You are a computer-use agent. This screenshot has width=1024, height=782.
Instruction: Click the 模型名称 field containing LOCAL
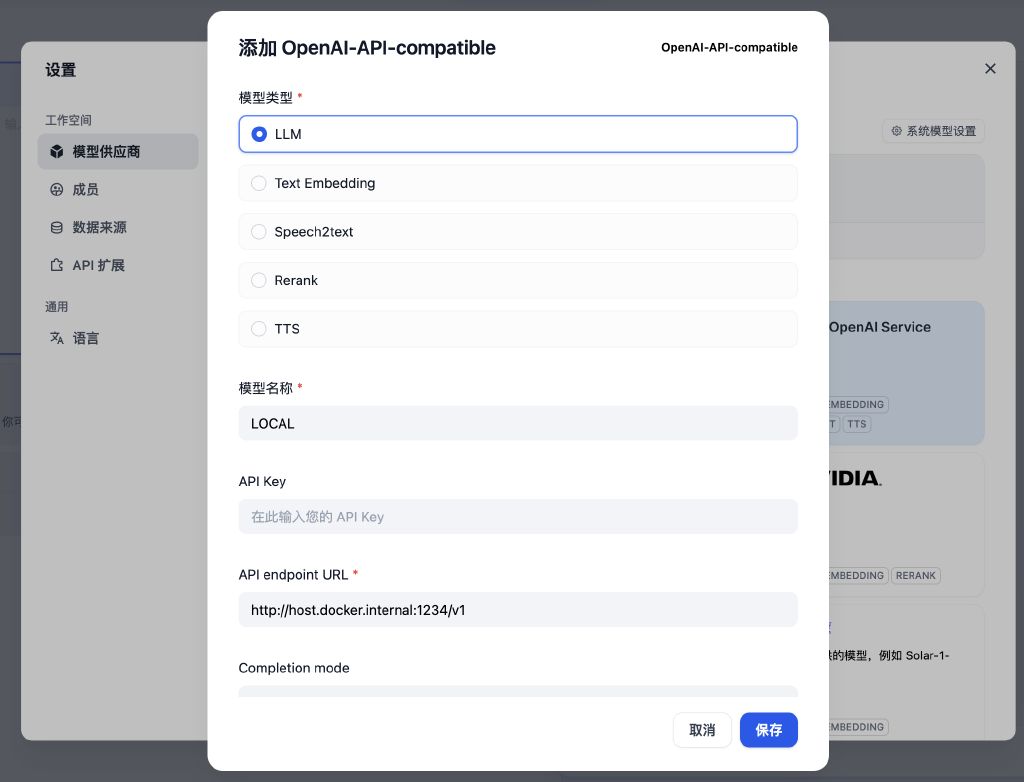pyautogui.click(x=518, y=423)
